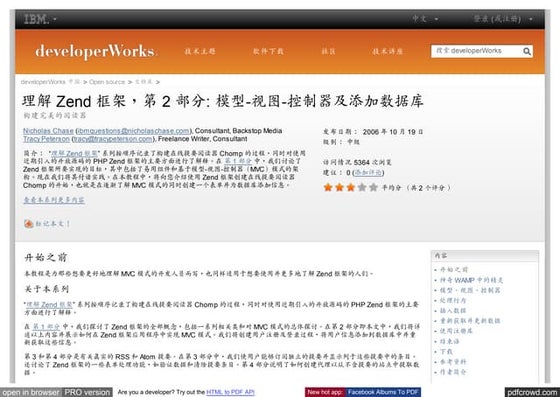
Task: Open the 软件下载 menu
Action: coord(268,51)
